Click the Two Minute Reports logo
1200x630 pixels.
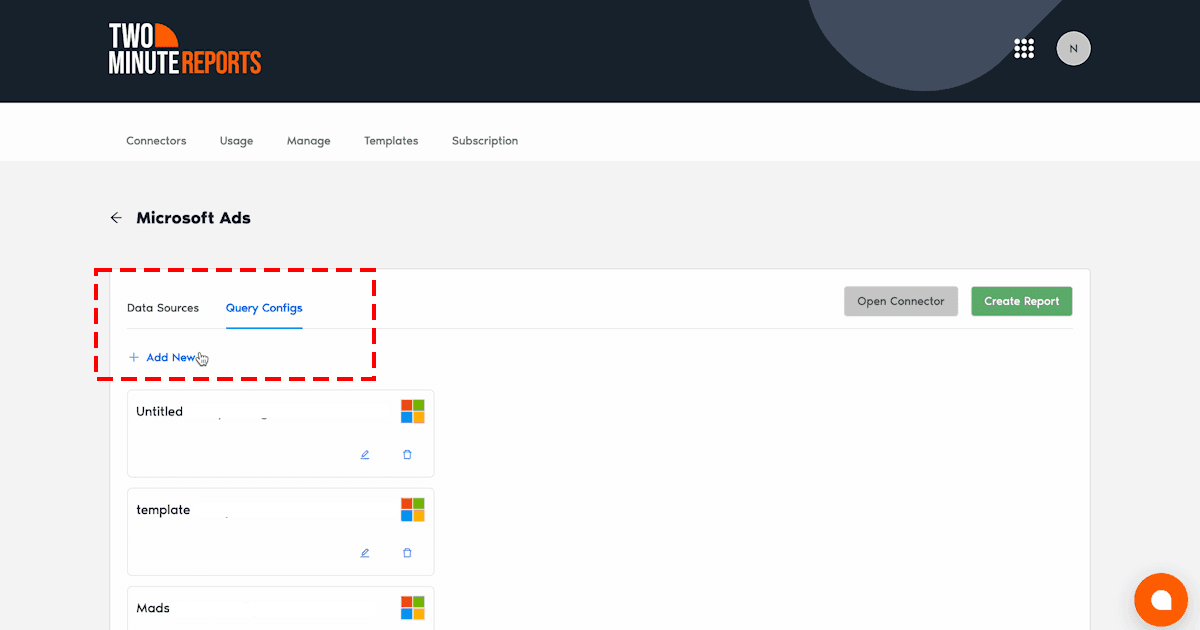pos(184,49)
